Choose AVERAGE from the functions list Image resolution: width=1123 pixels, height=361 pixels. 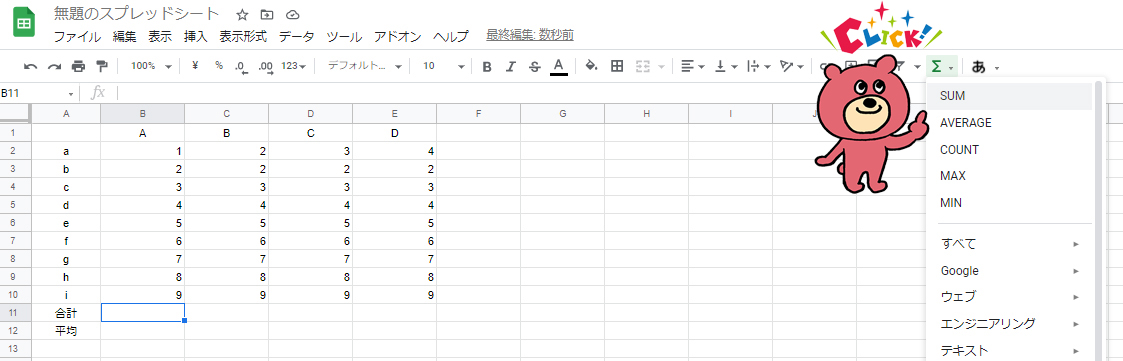point(1009,123)
